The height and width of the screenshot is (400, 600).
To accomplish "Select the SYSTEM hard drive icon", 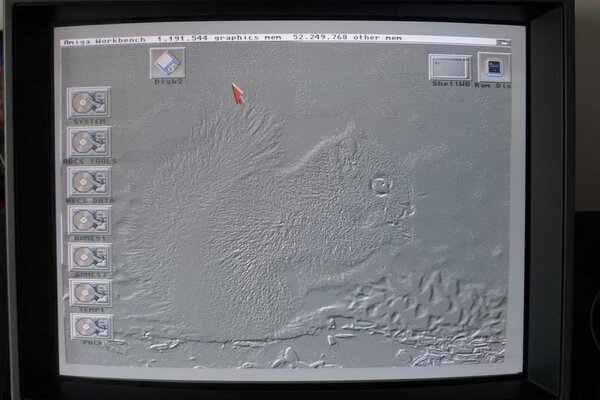I will coord(89,102).
